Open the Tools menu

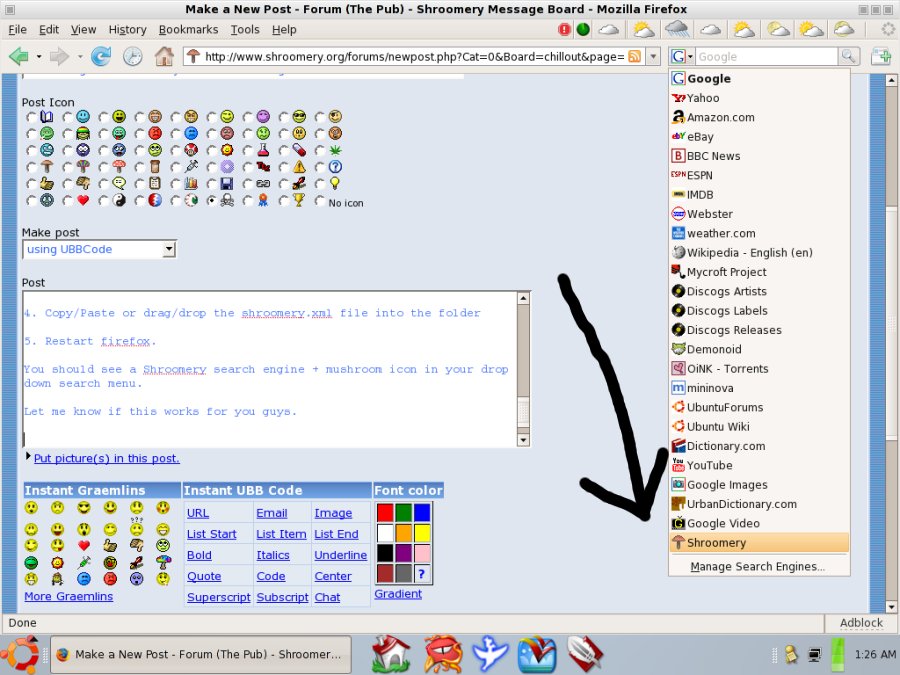[x=245, y=29]
